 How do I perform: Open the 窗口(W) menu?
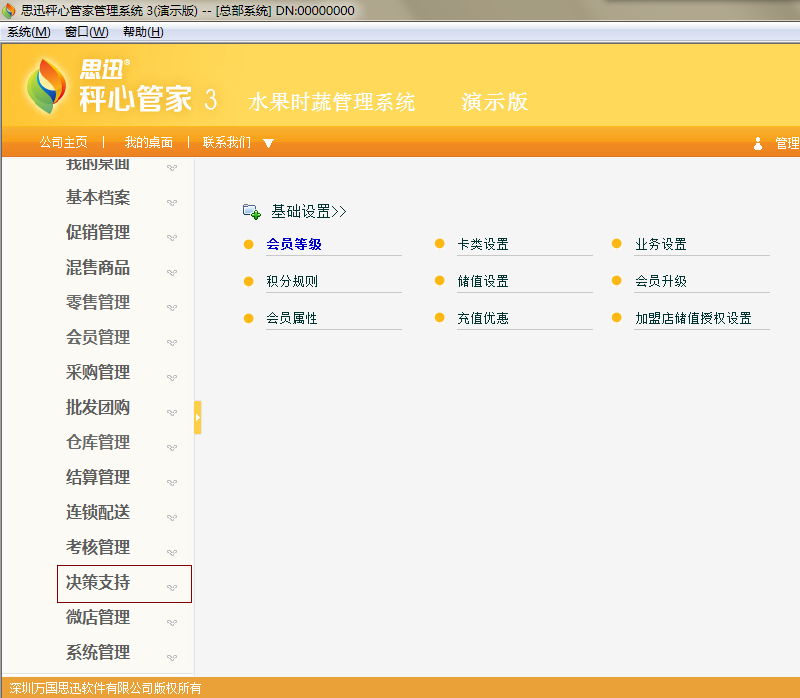pyautogui.click(x=86, y=32)
